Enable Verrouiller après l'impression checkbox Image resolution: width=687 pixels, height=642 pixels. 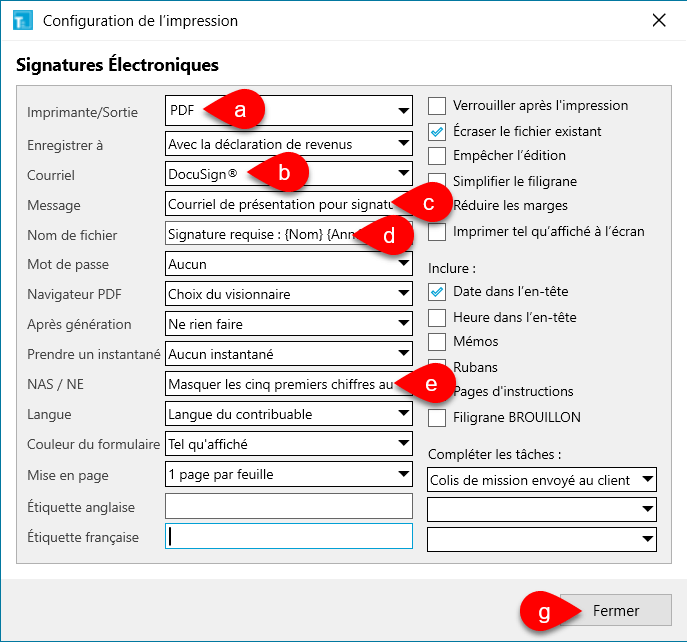[437, 106]
